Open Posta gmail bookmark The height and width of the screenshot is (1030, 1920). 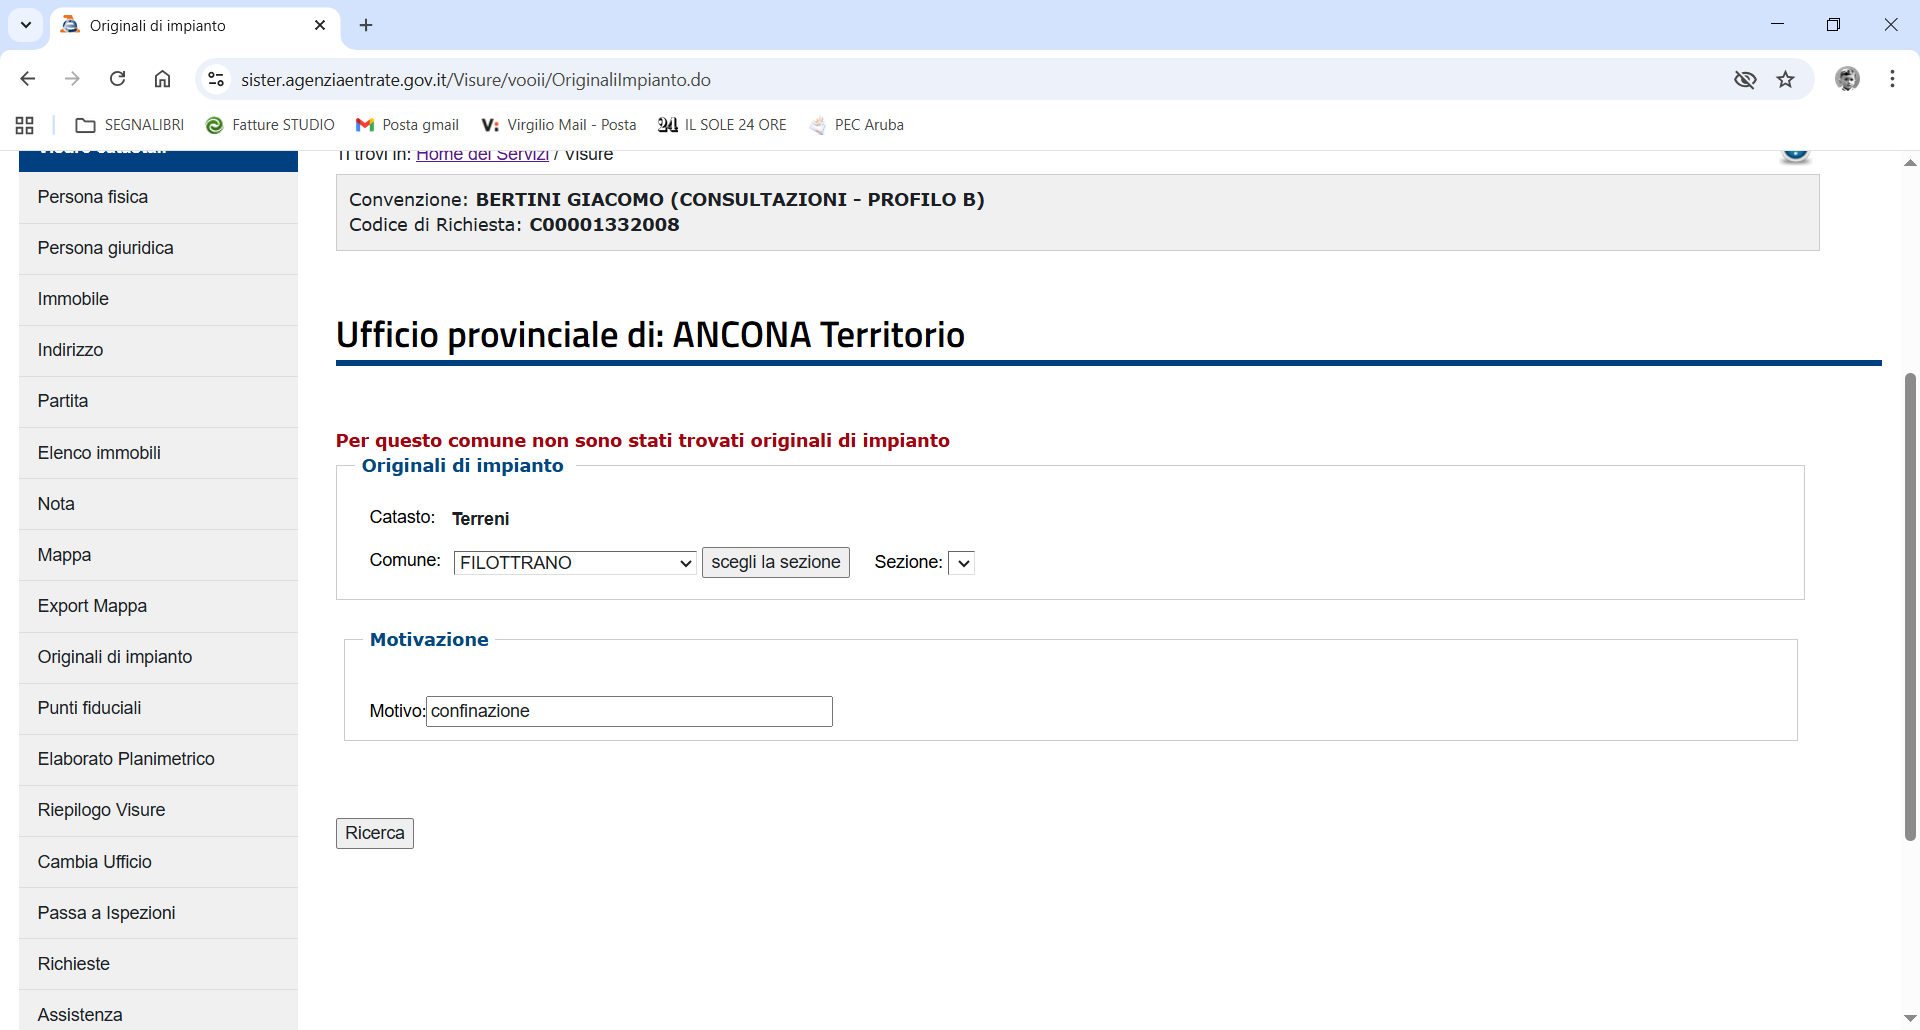(x=408, y=125)
